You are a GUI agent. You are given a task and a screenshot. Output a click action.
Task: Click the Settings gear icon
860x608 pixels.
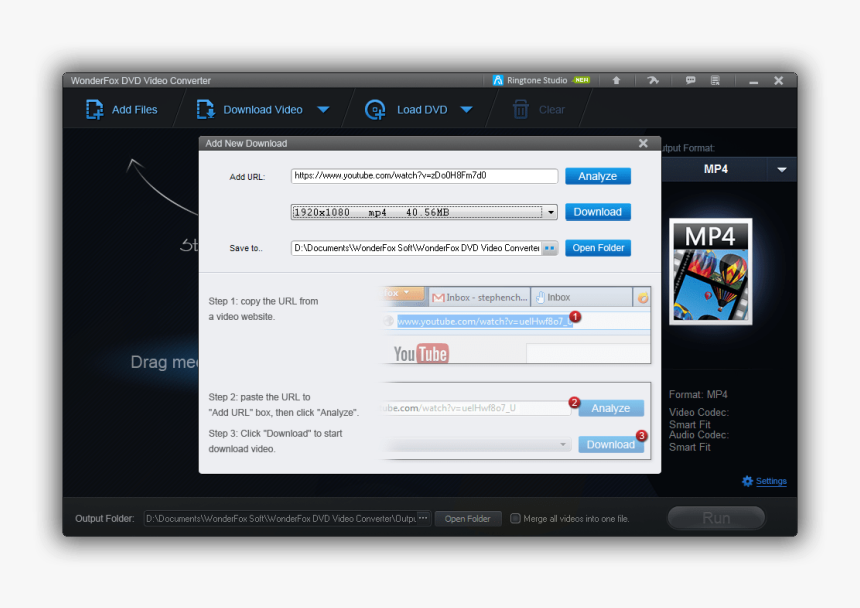tap(747, 481)
